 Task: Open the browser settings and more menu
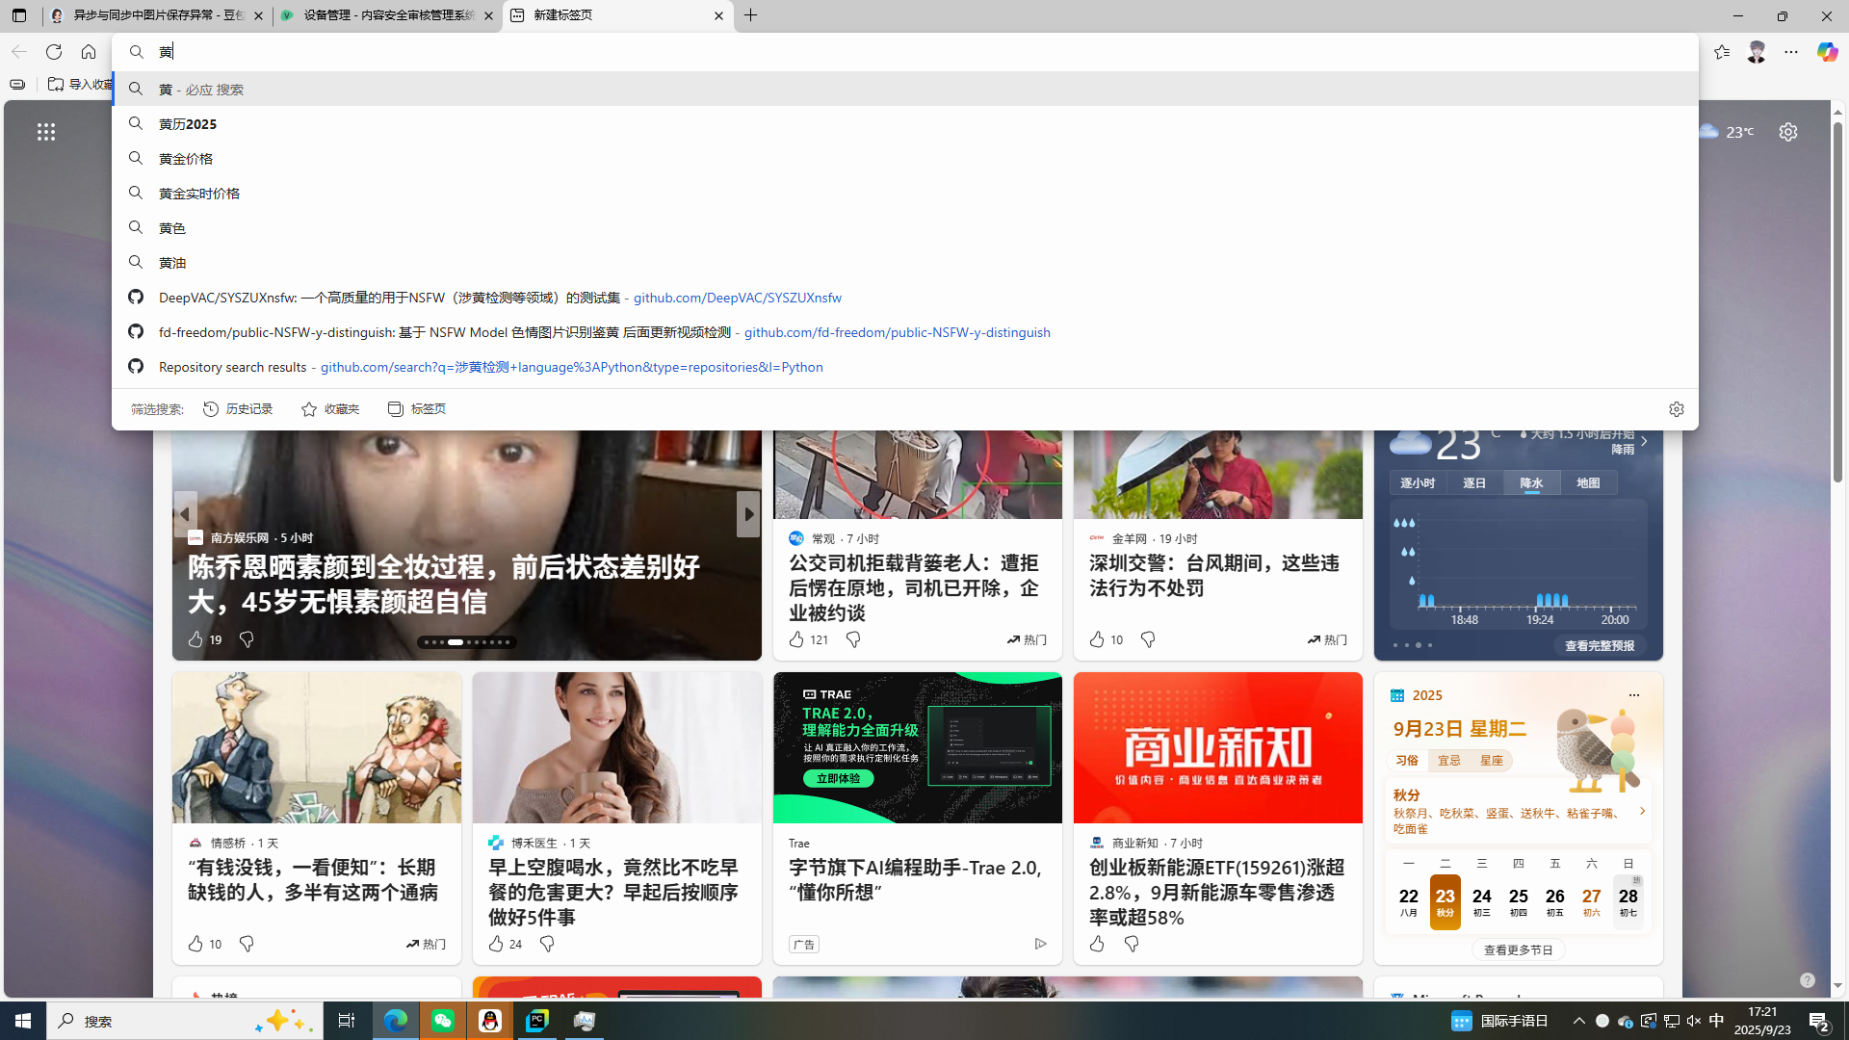click(1790, 52)
